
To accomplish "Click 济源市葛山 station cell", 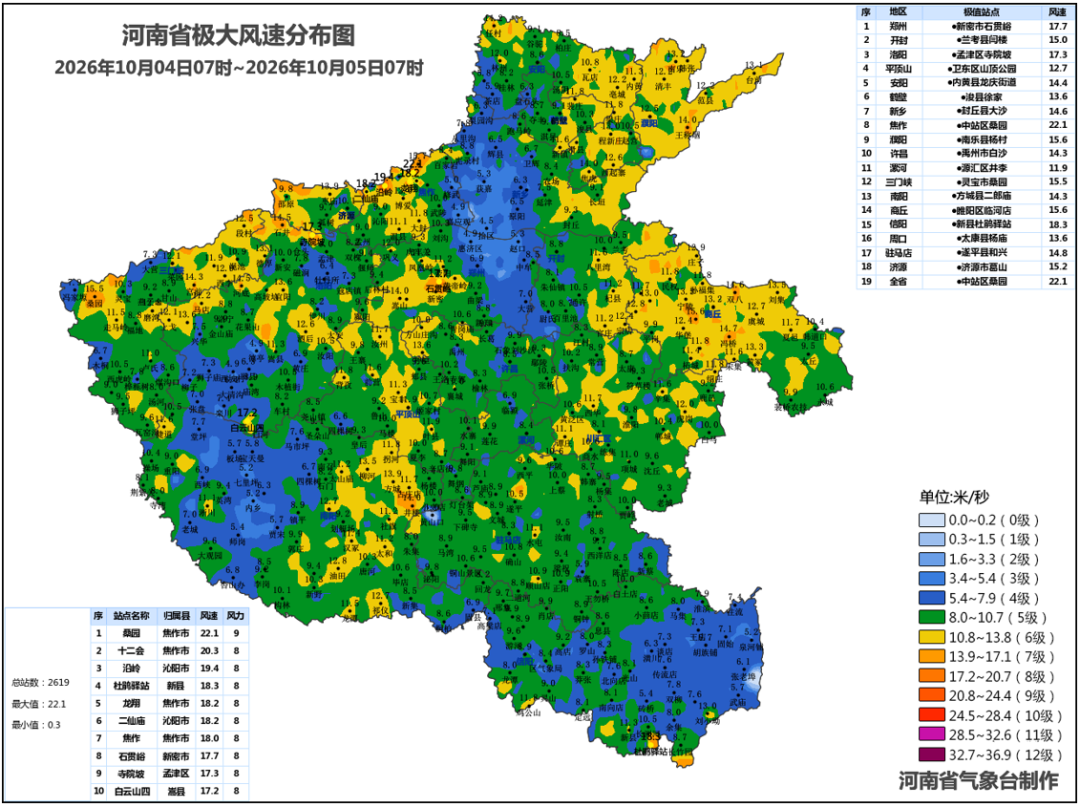I will tap(981, 267).
